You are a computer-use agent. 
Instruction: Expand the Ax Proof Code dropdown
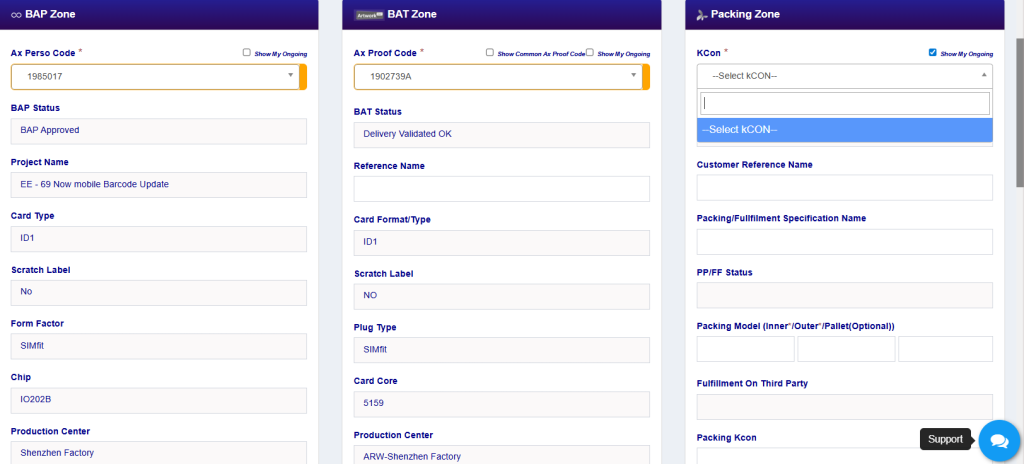tap(497, 76)
